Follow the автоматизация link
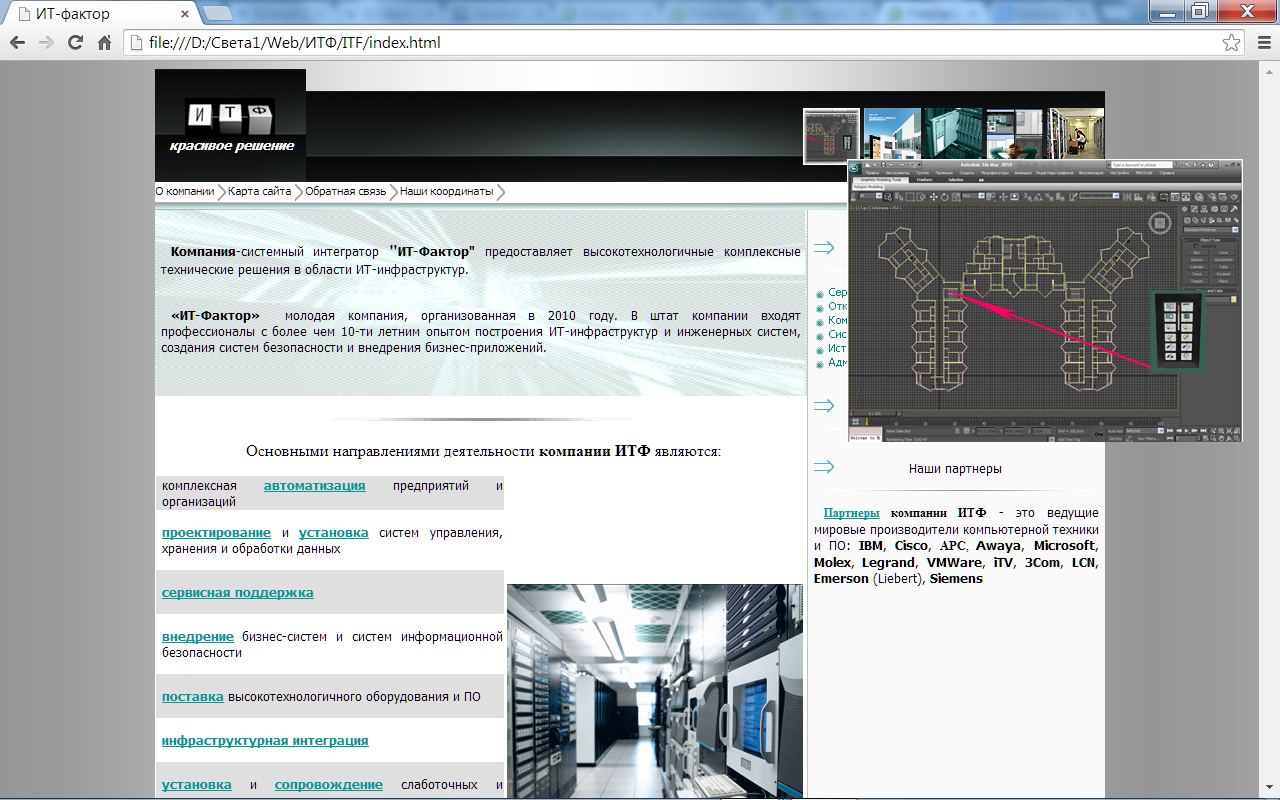The height and width of the screenshot is (800, 1280). click(315, 486)
